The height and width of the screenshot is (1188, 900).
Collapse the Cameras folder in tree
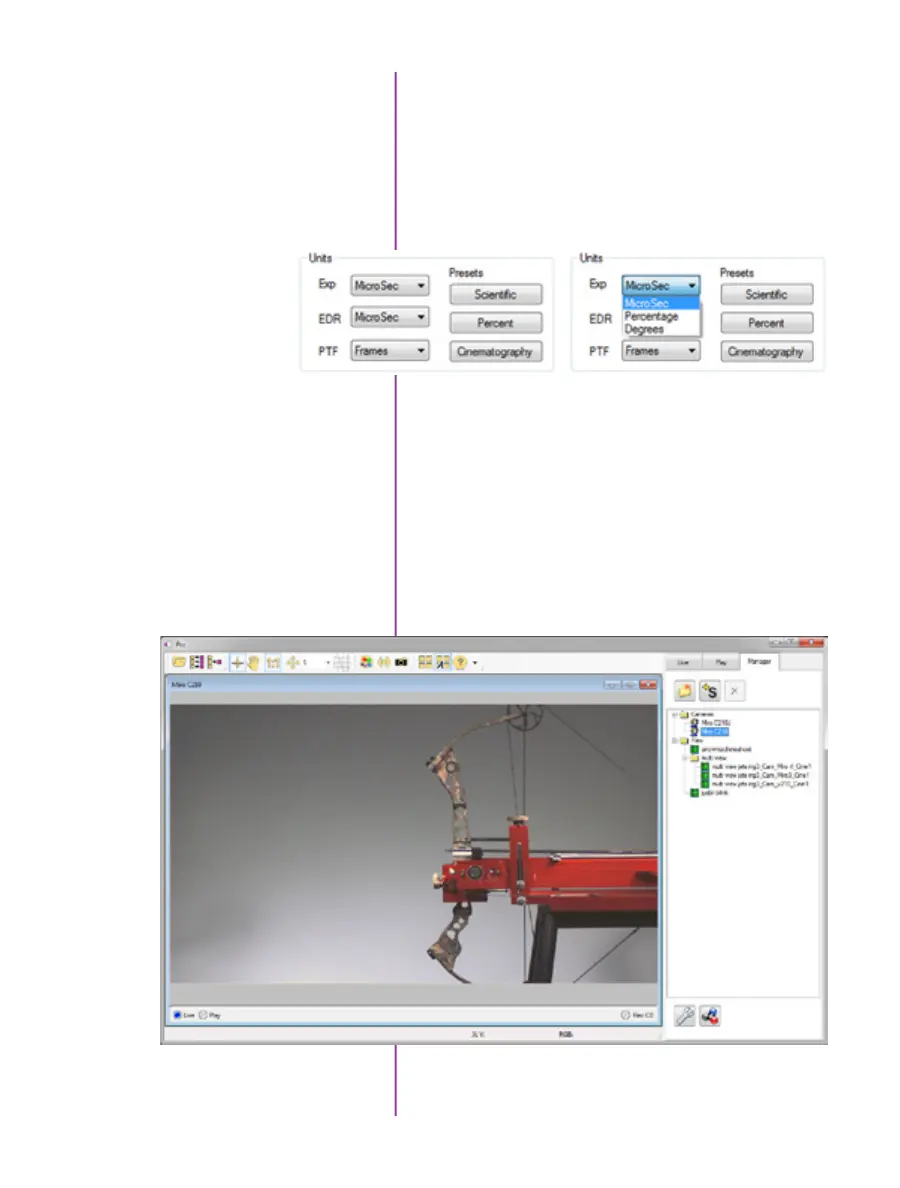click(x=675, y=714)
